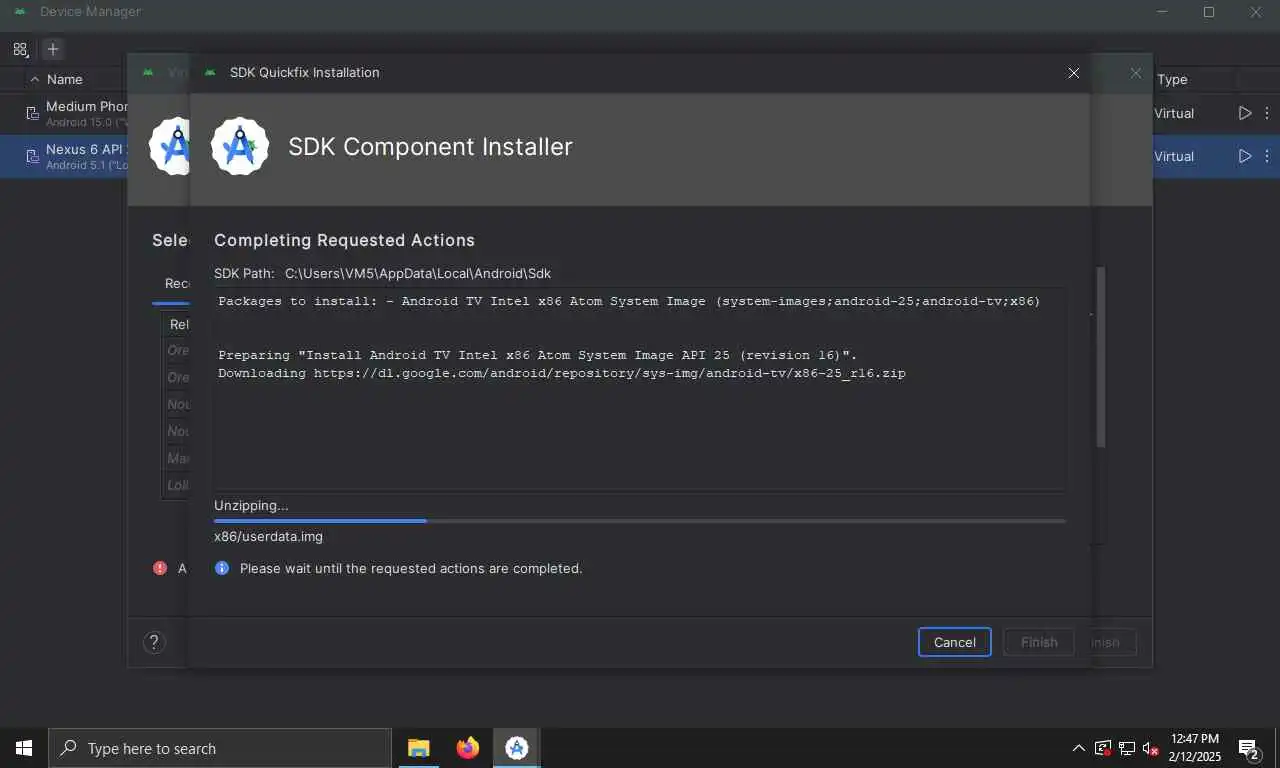This screenshot has width=1280, height=768.
Task: Click the Nexus 6 device icon
Action: click(32, 156)
